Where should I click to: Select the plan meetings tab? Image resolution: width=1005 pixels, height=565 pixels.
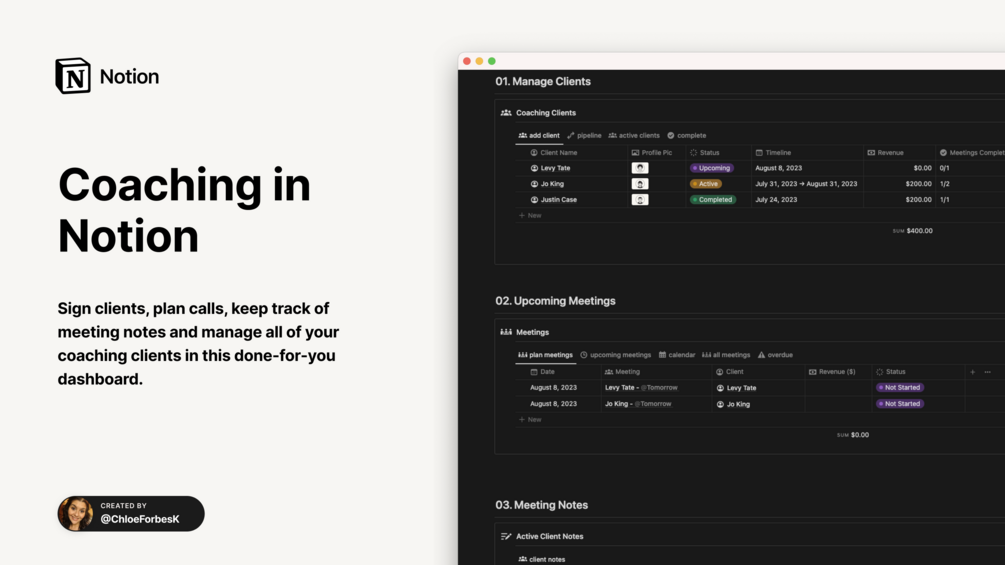545,355
